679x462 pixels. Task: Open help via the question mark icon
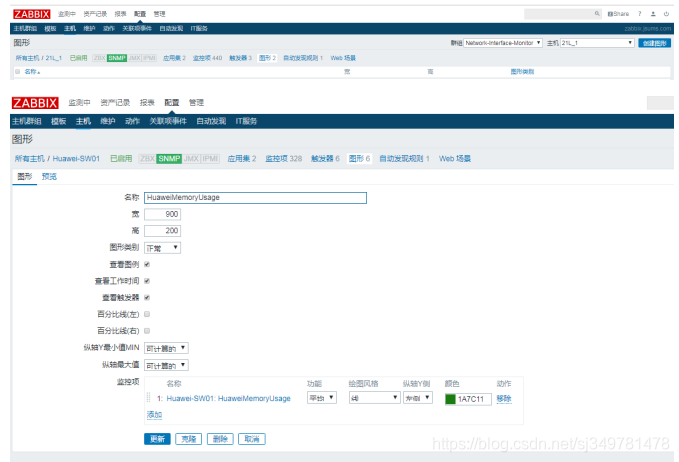[x=640, y=14]
